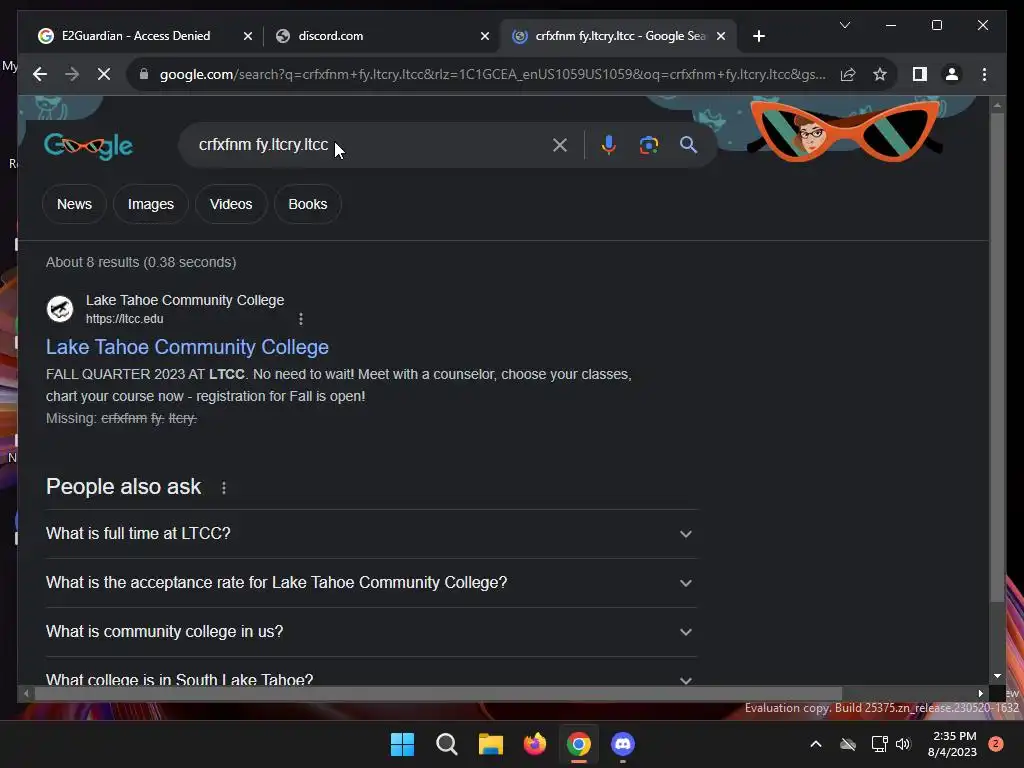Click the horizontal scroll right arrow

click(x=980, y=694)
